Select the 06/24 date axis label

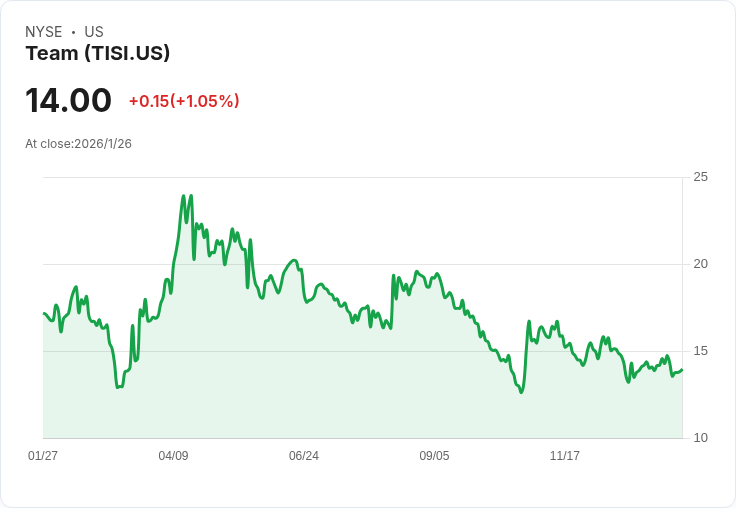click(x=304, y=456)
